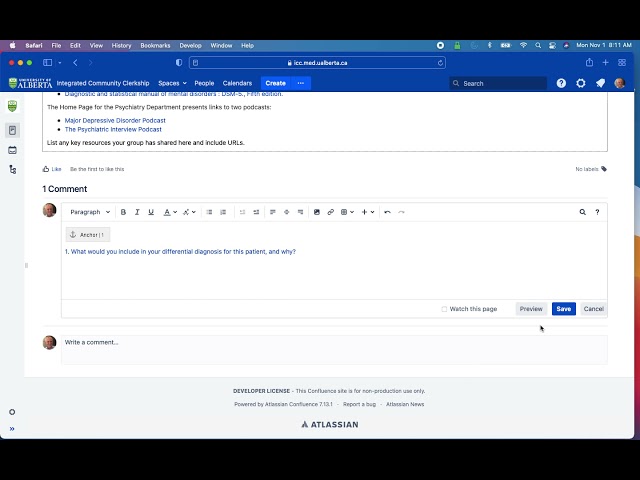The width and height of the screenshot is (640, 480).
Task: Toggle underline formatting in comment editor
Action: tap(151, 212)
